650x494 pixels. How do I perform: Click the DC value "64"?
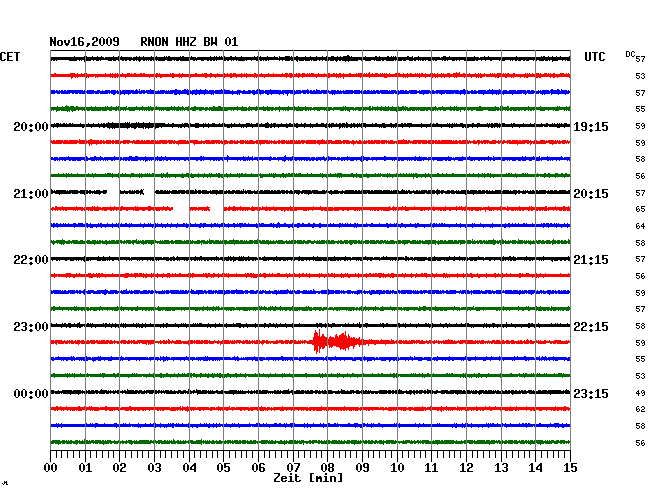640,226
